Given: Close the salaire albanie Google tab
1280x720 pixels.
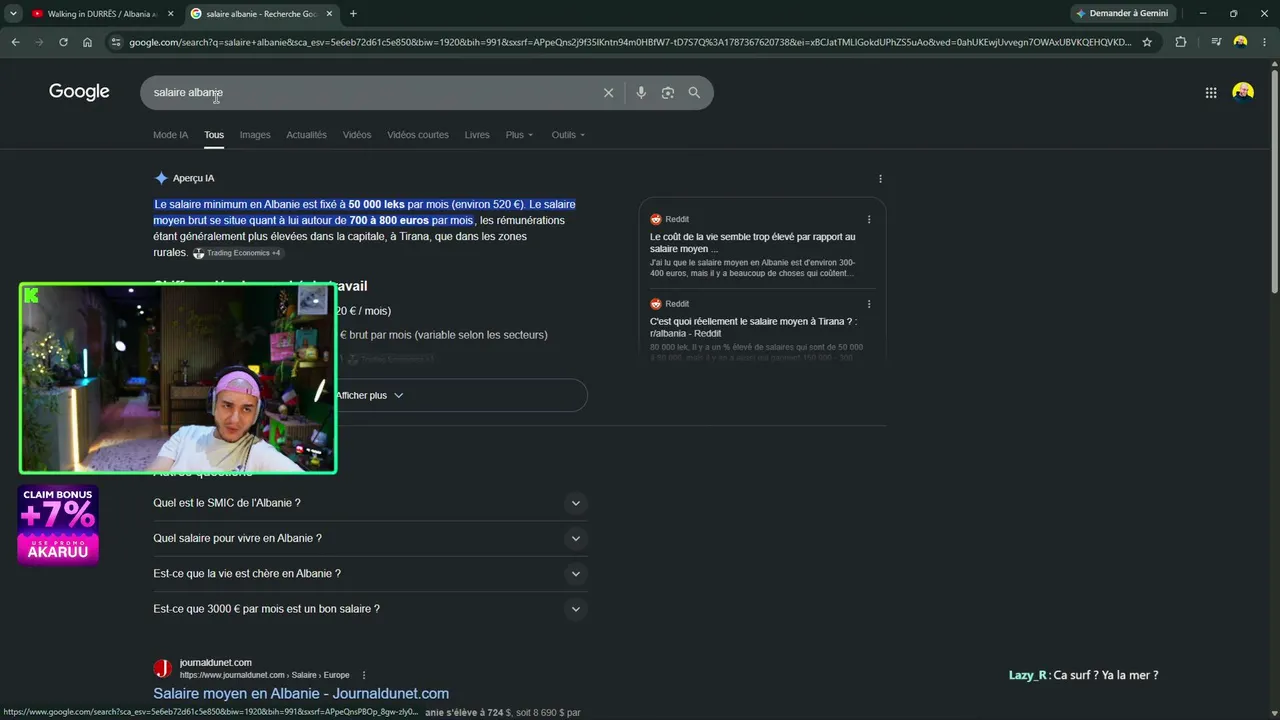Looking at the screenshot, I should (329, 14).
